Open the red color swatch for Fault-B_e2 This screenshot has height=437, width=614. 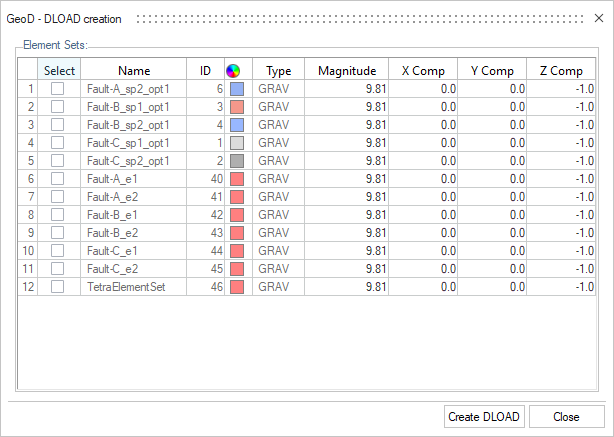click(237, 233)
